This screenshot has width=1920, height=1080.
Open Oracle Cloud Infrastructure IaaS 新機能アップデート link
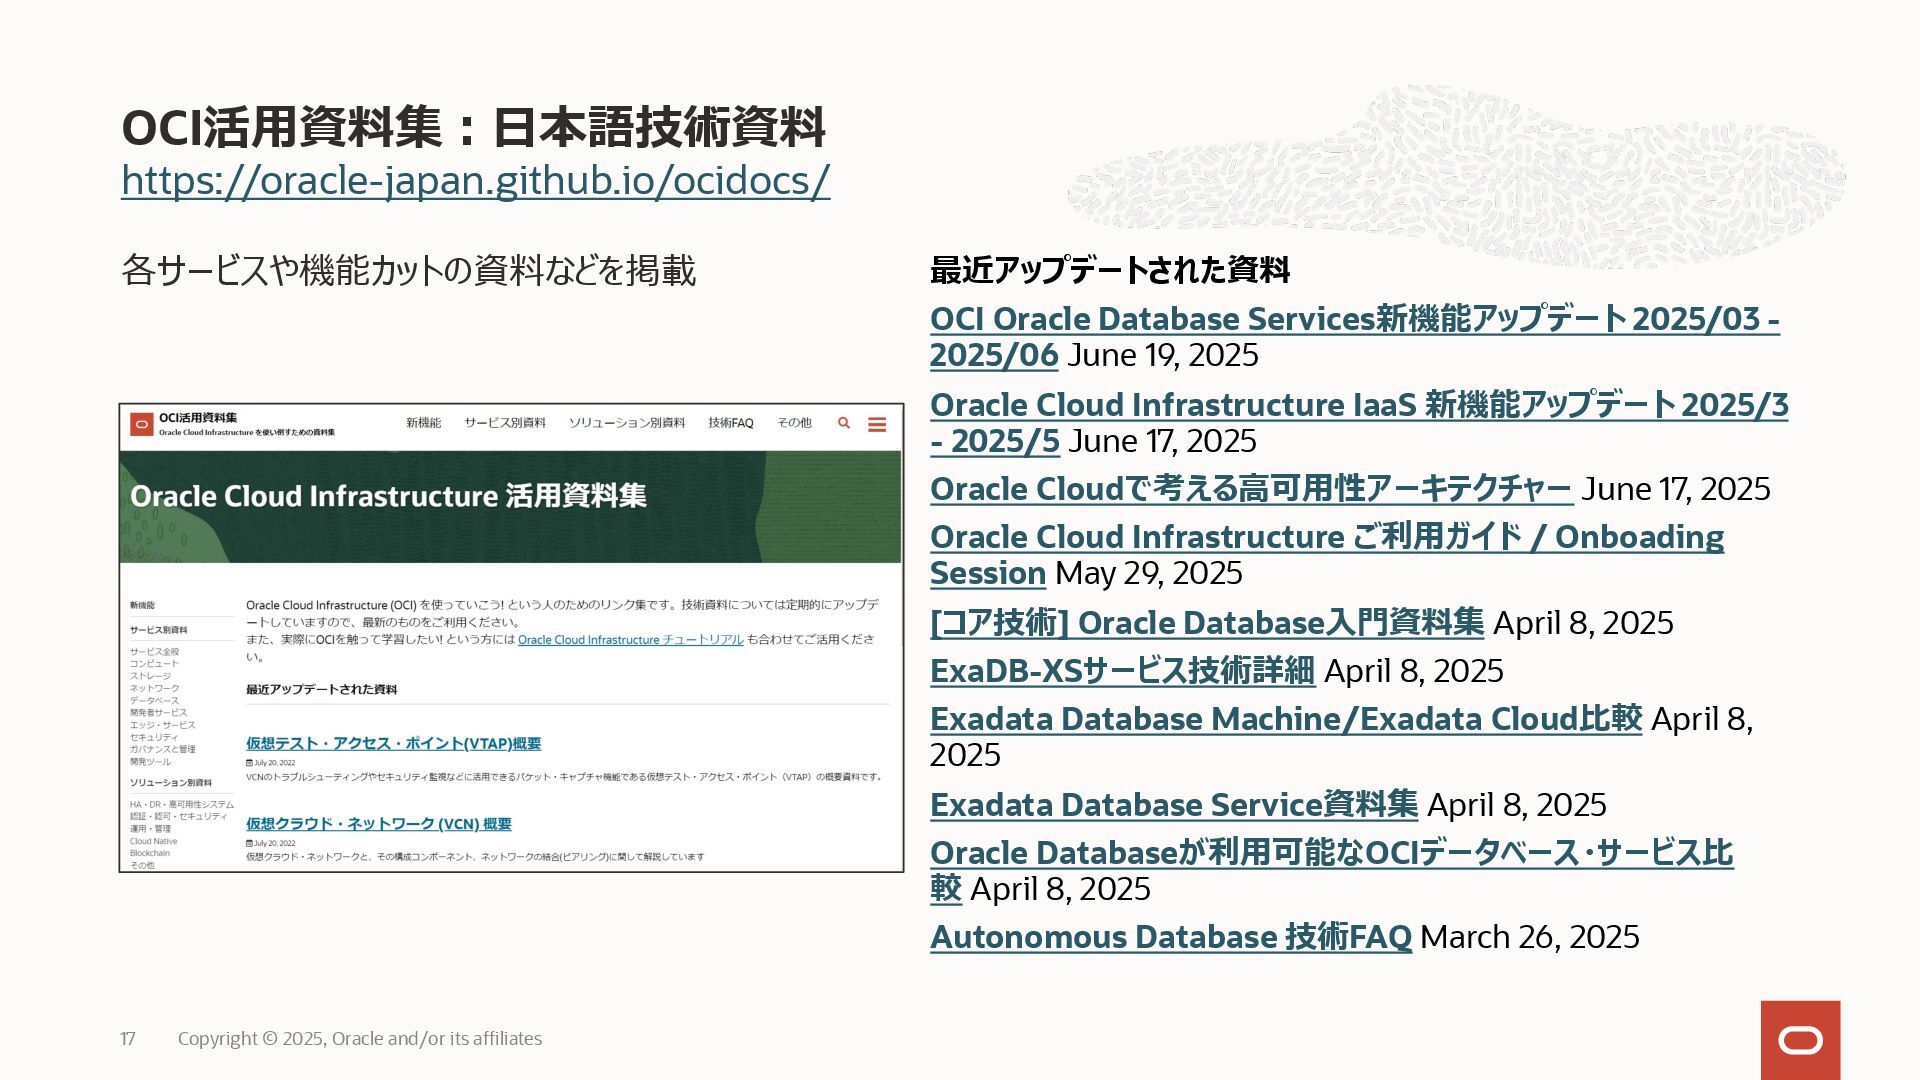click(1359, 423)
